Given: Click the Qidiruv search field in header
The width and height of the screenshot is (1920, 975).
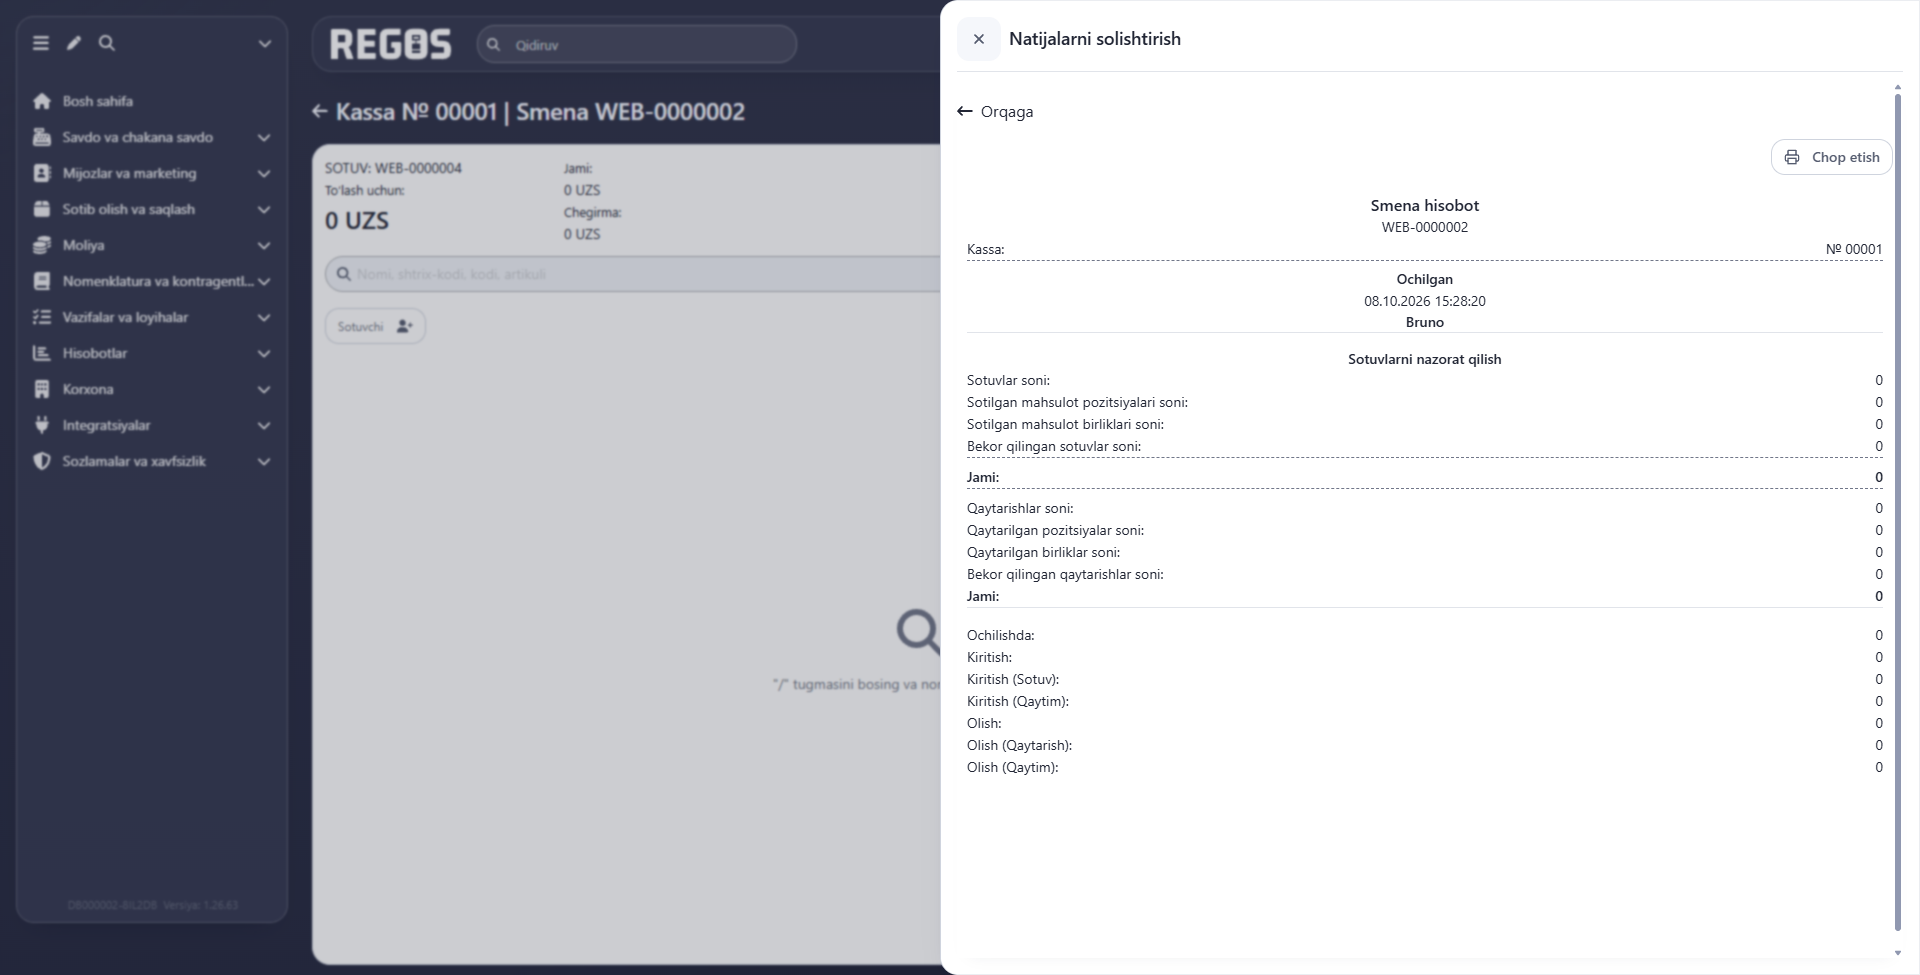Looking at the screenshot, I should click(x=637, y=45).
